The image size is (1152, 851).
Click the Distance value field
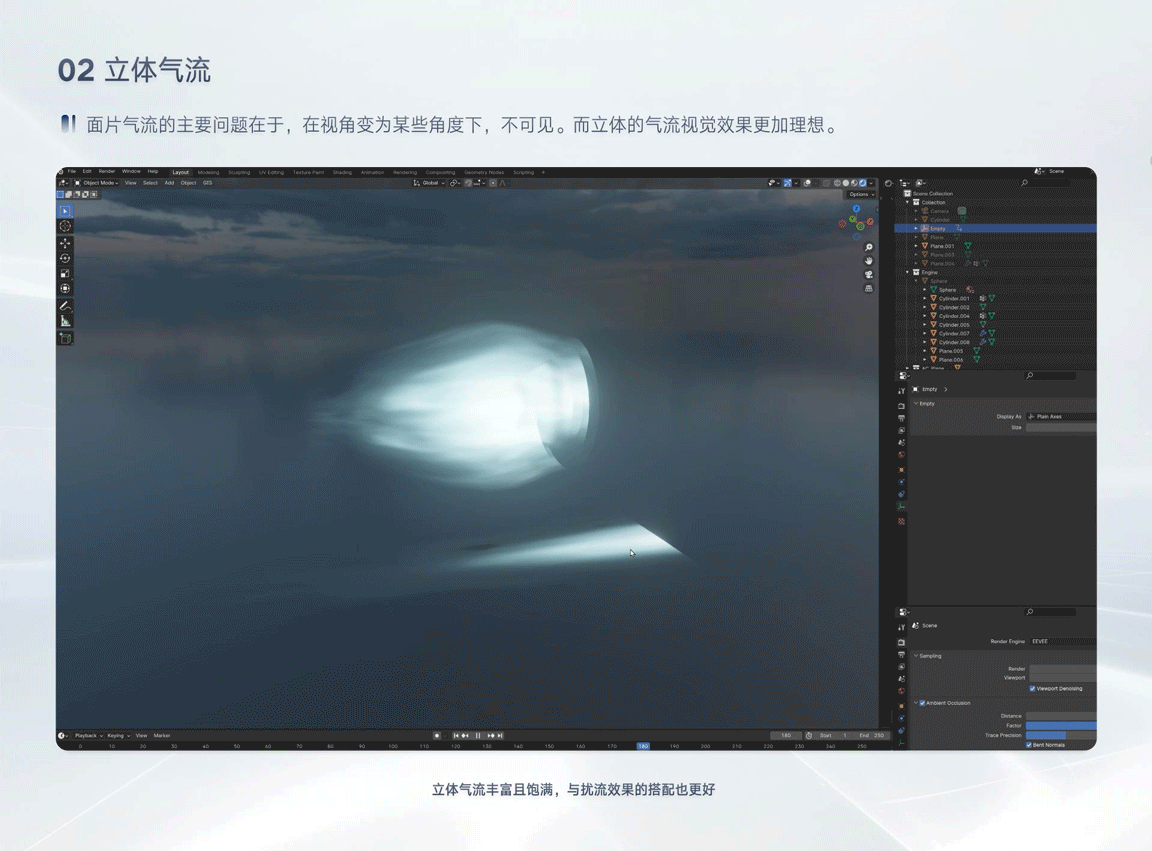[x=1061, y=716]
